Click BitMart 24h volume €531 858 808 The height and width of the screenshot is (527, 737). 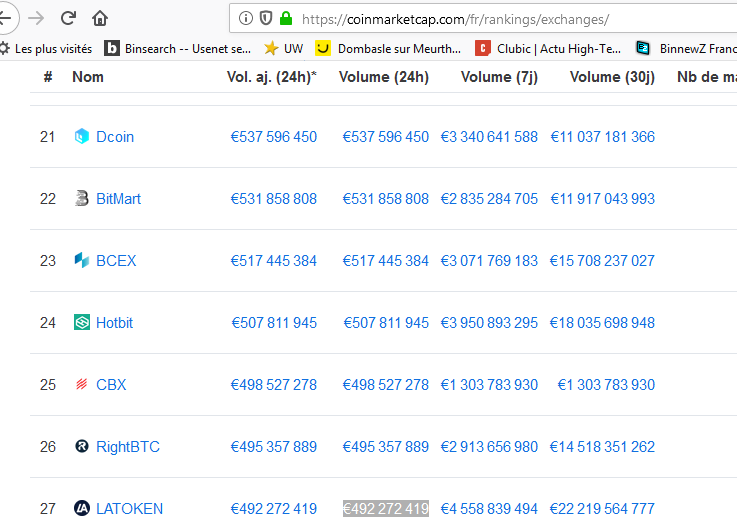[385, 199]
